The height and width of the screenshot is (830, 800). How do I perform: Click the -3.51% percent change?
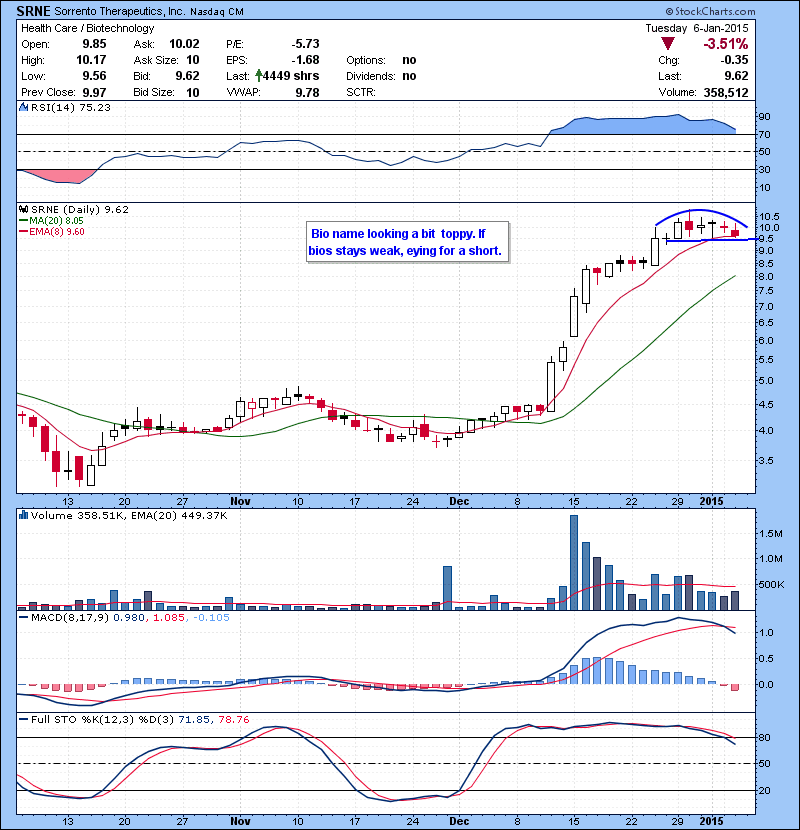pyautogui.click(x=726, y=44)
